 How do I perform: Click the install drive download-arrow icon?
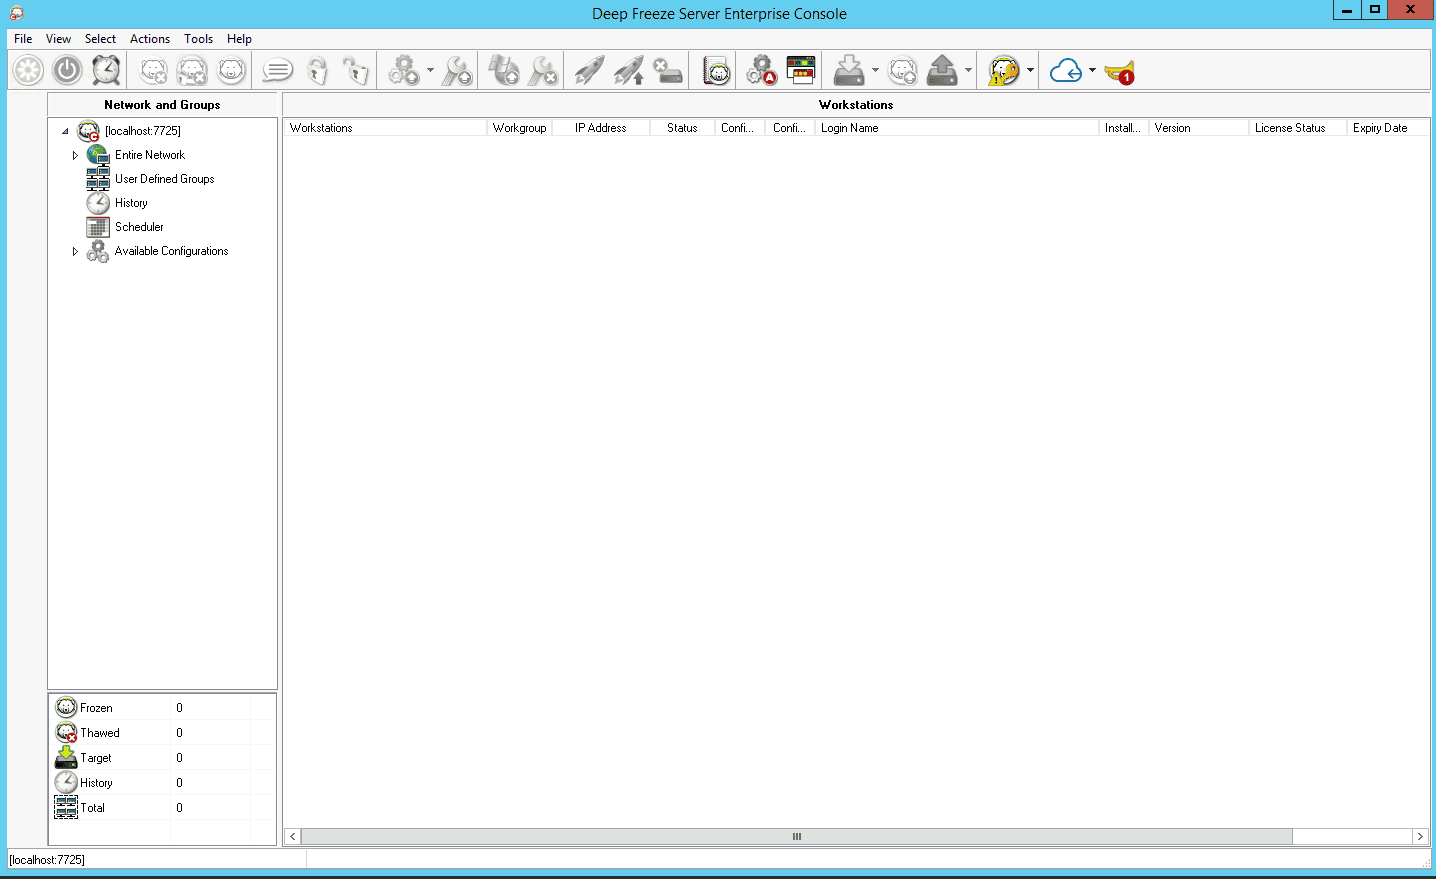pyautogui.click(x=849, y=71)
